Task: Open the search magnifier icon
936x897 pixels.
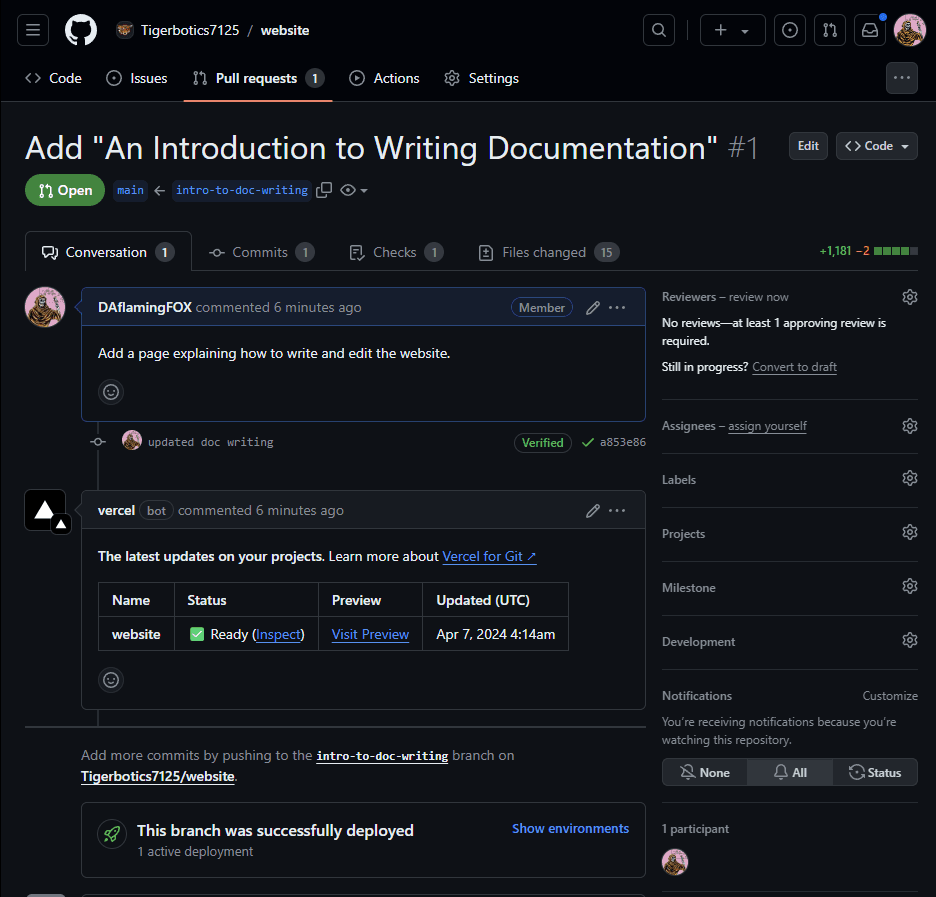Action: pos(658,30)
